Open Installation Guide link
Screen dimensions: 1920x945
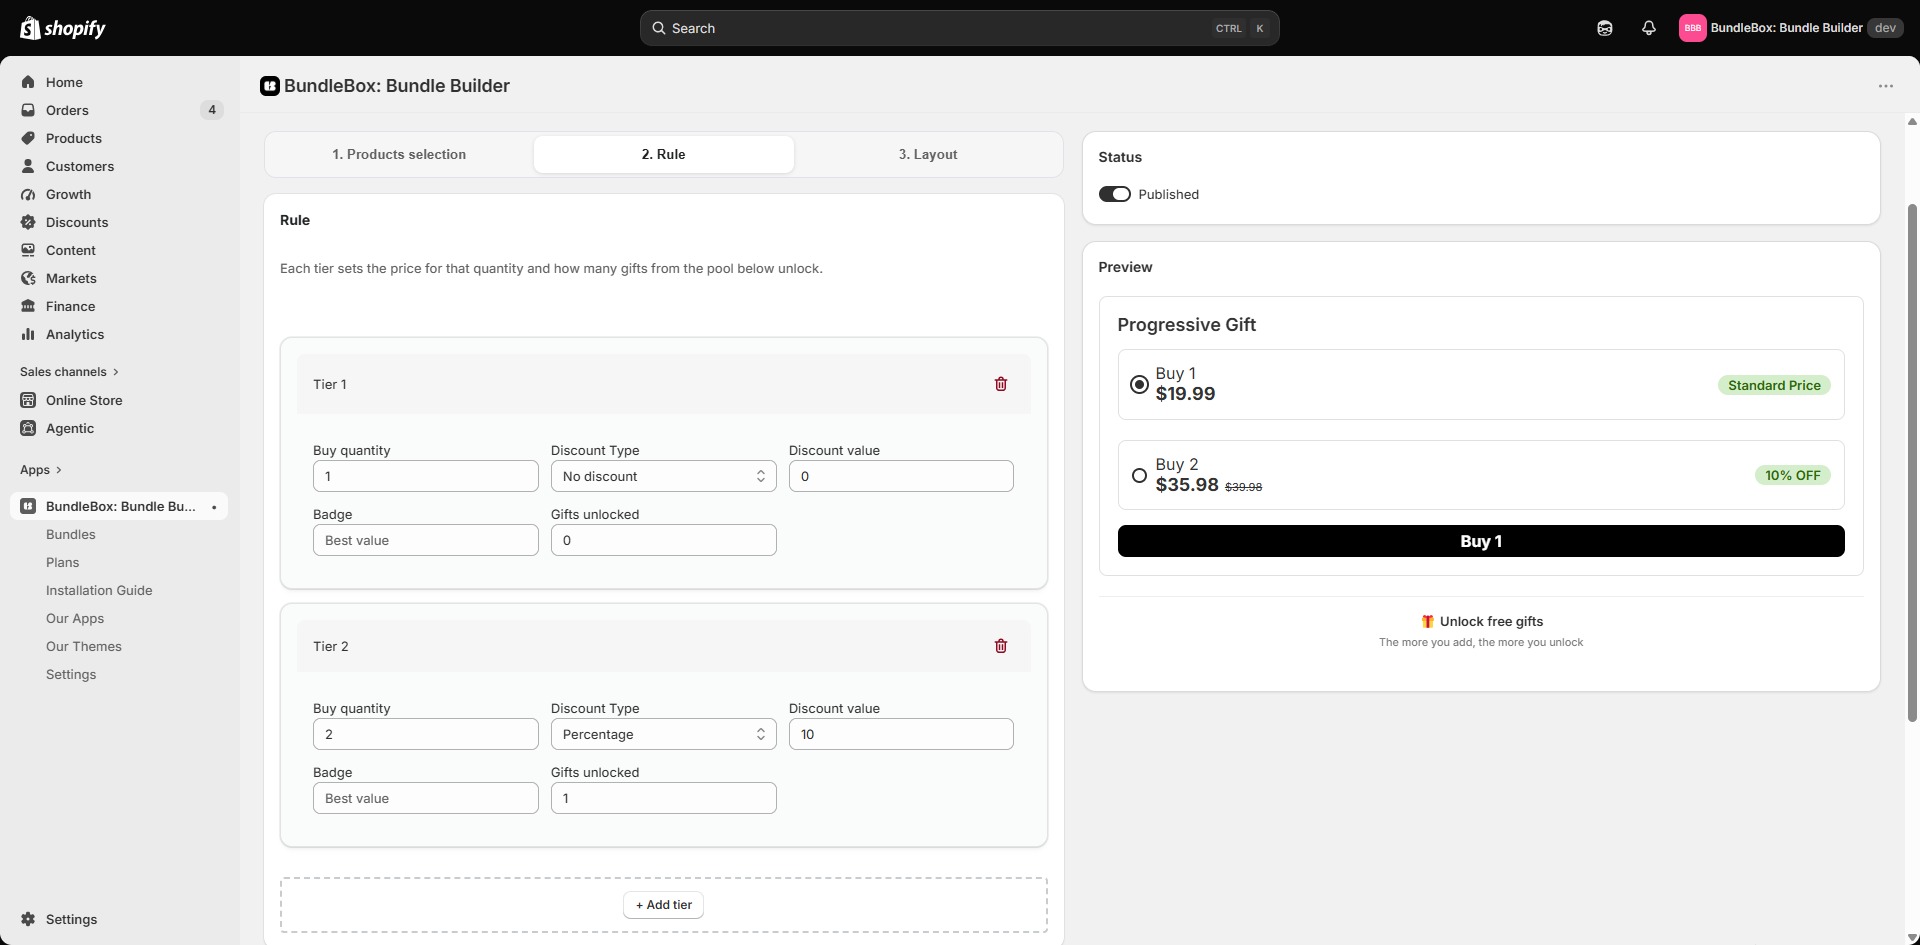99,590
